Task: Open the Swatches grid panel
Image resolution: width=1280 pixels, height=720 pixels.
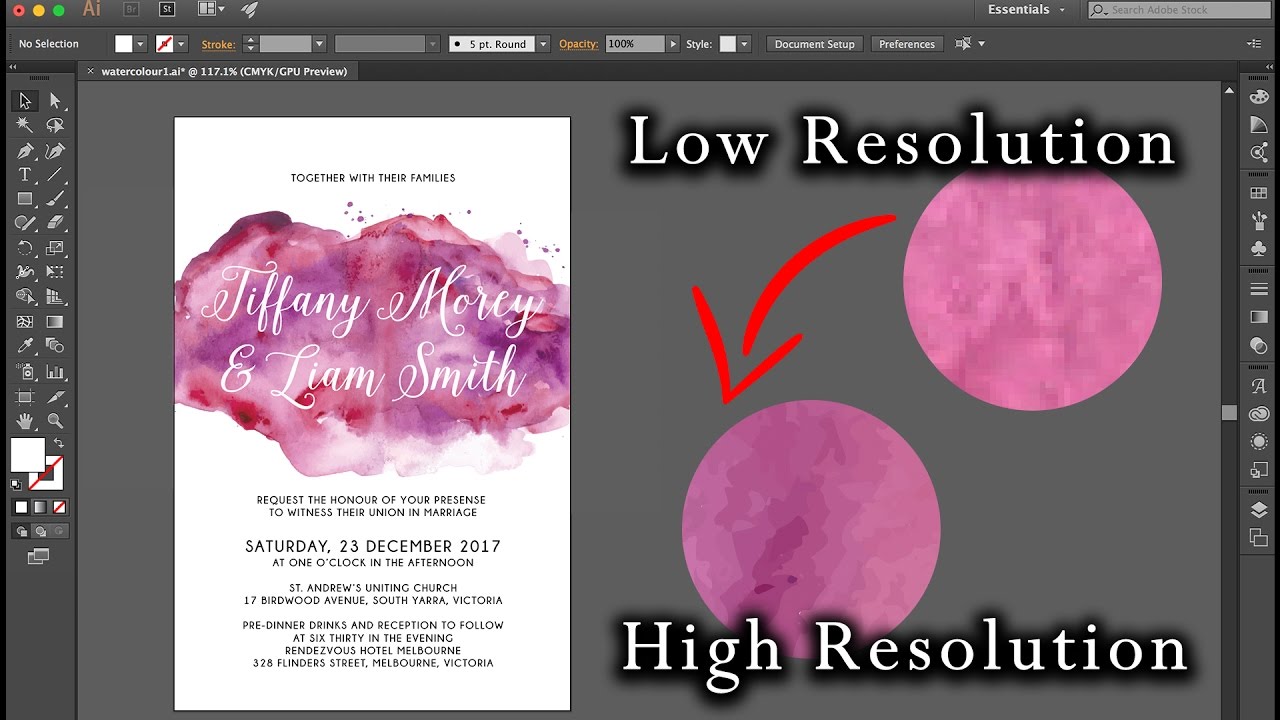Action: point(1259,192)
